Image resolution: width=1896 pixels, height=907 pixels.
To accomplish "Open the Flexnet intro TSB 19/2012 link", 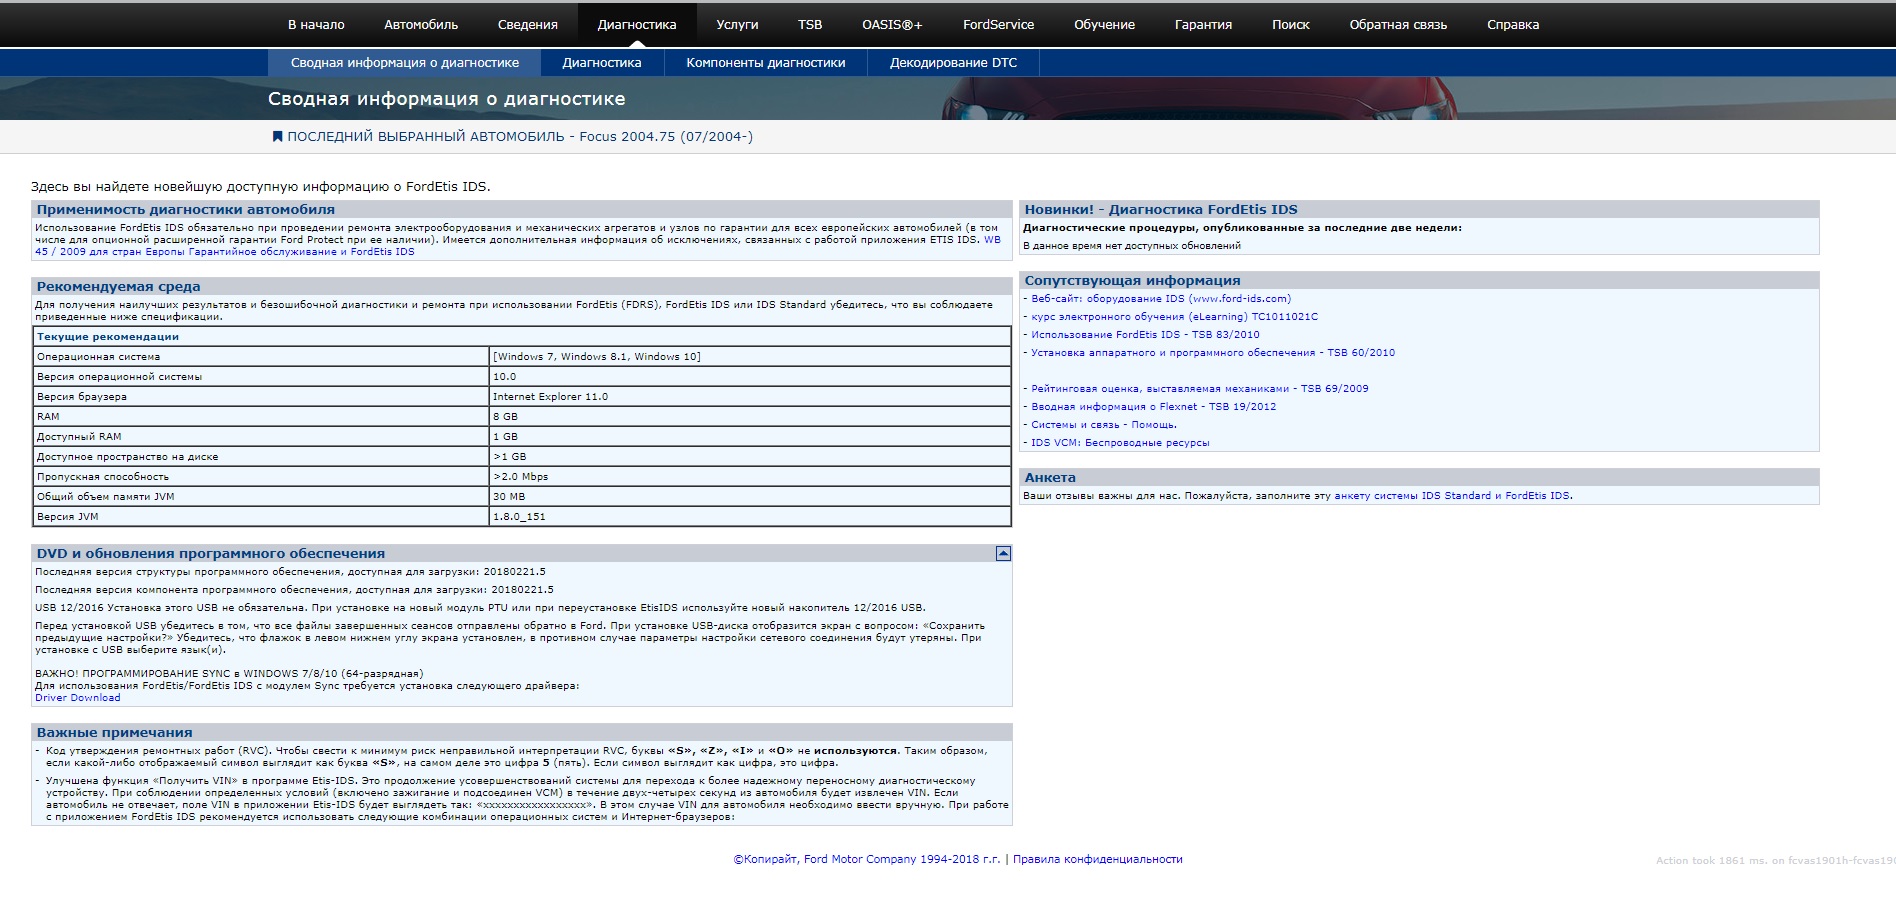I will [x=1153, y=406].
